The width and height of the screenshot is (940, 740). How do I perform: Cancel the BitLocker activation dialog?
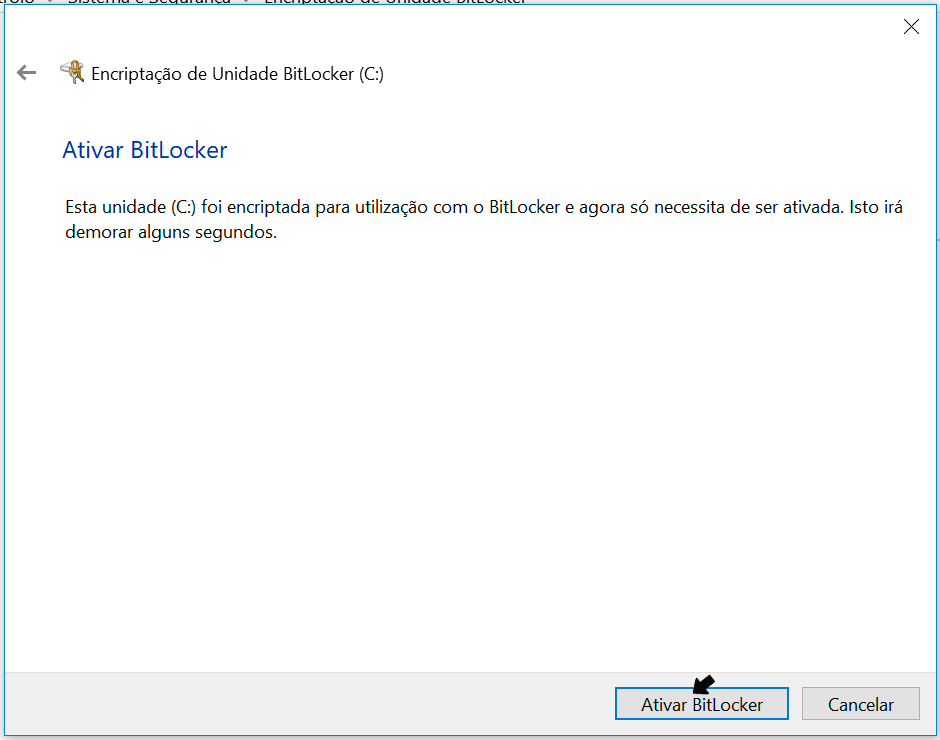(x=860, y=703)
